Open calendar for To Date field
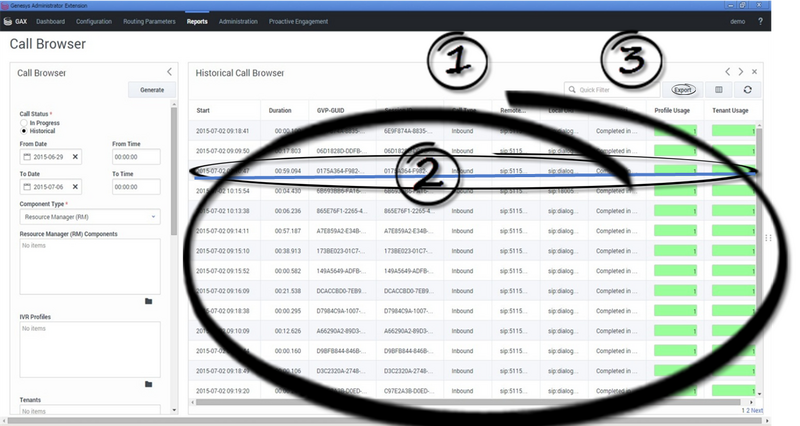Screen dimensions: 800x426 click(x=27, y=187)
